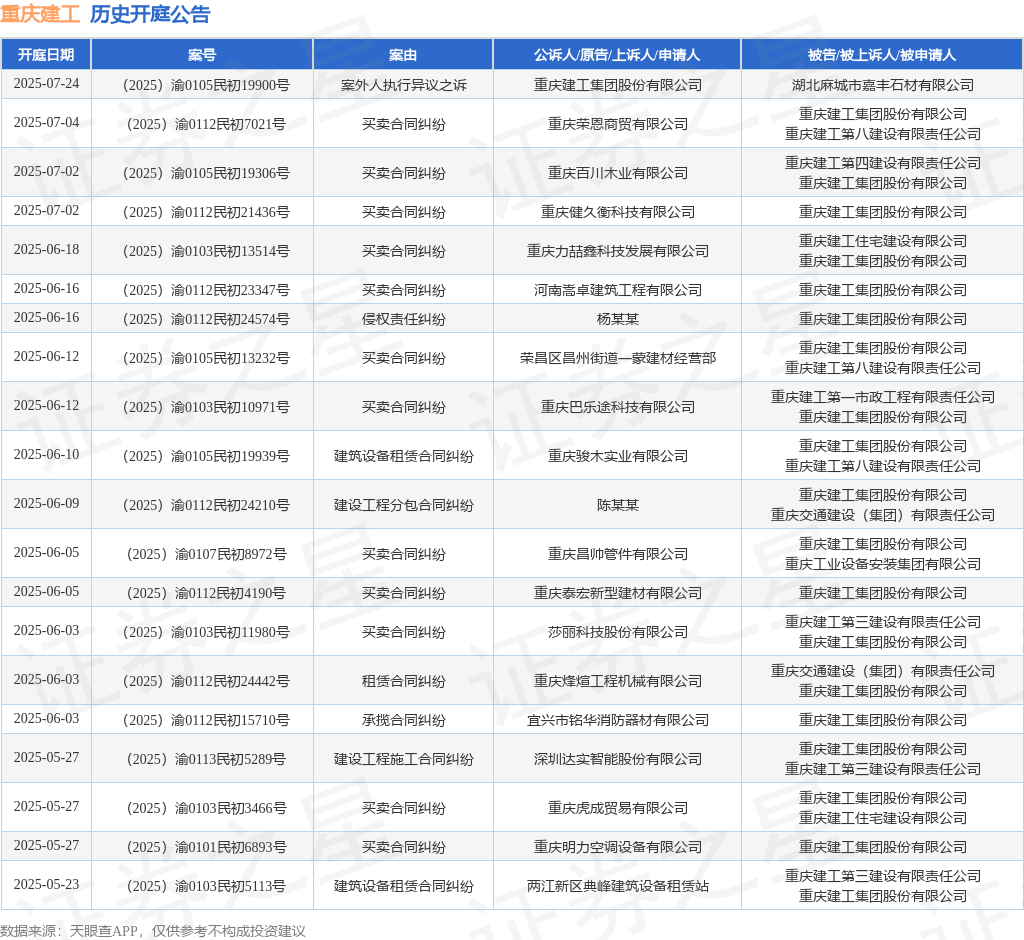Select the 建设工程施工合同纠纷 cause cell
This screenshot has width=1024, height=940.
(x=404, y=759)
